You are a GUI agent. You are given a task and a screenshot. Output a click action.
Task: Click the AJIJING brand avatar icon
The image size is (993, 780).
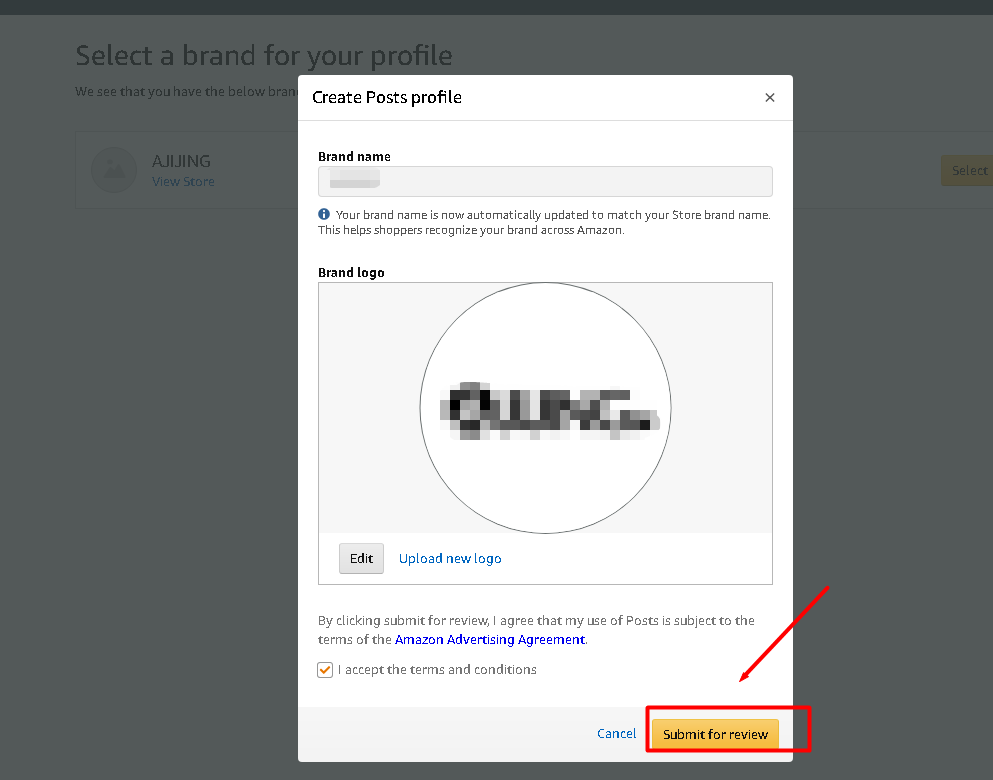[114, 170]
